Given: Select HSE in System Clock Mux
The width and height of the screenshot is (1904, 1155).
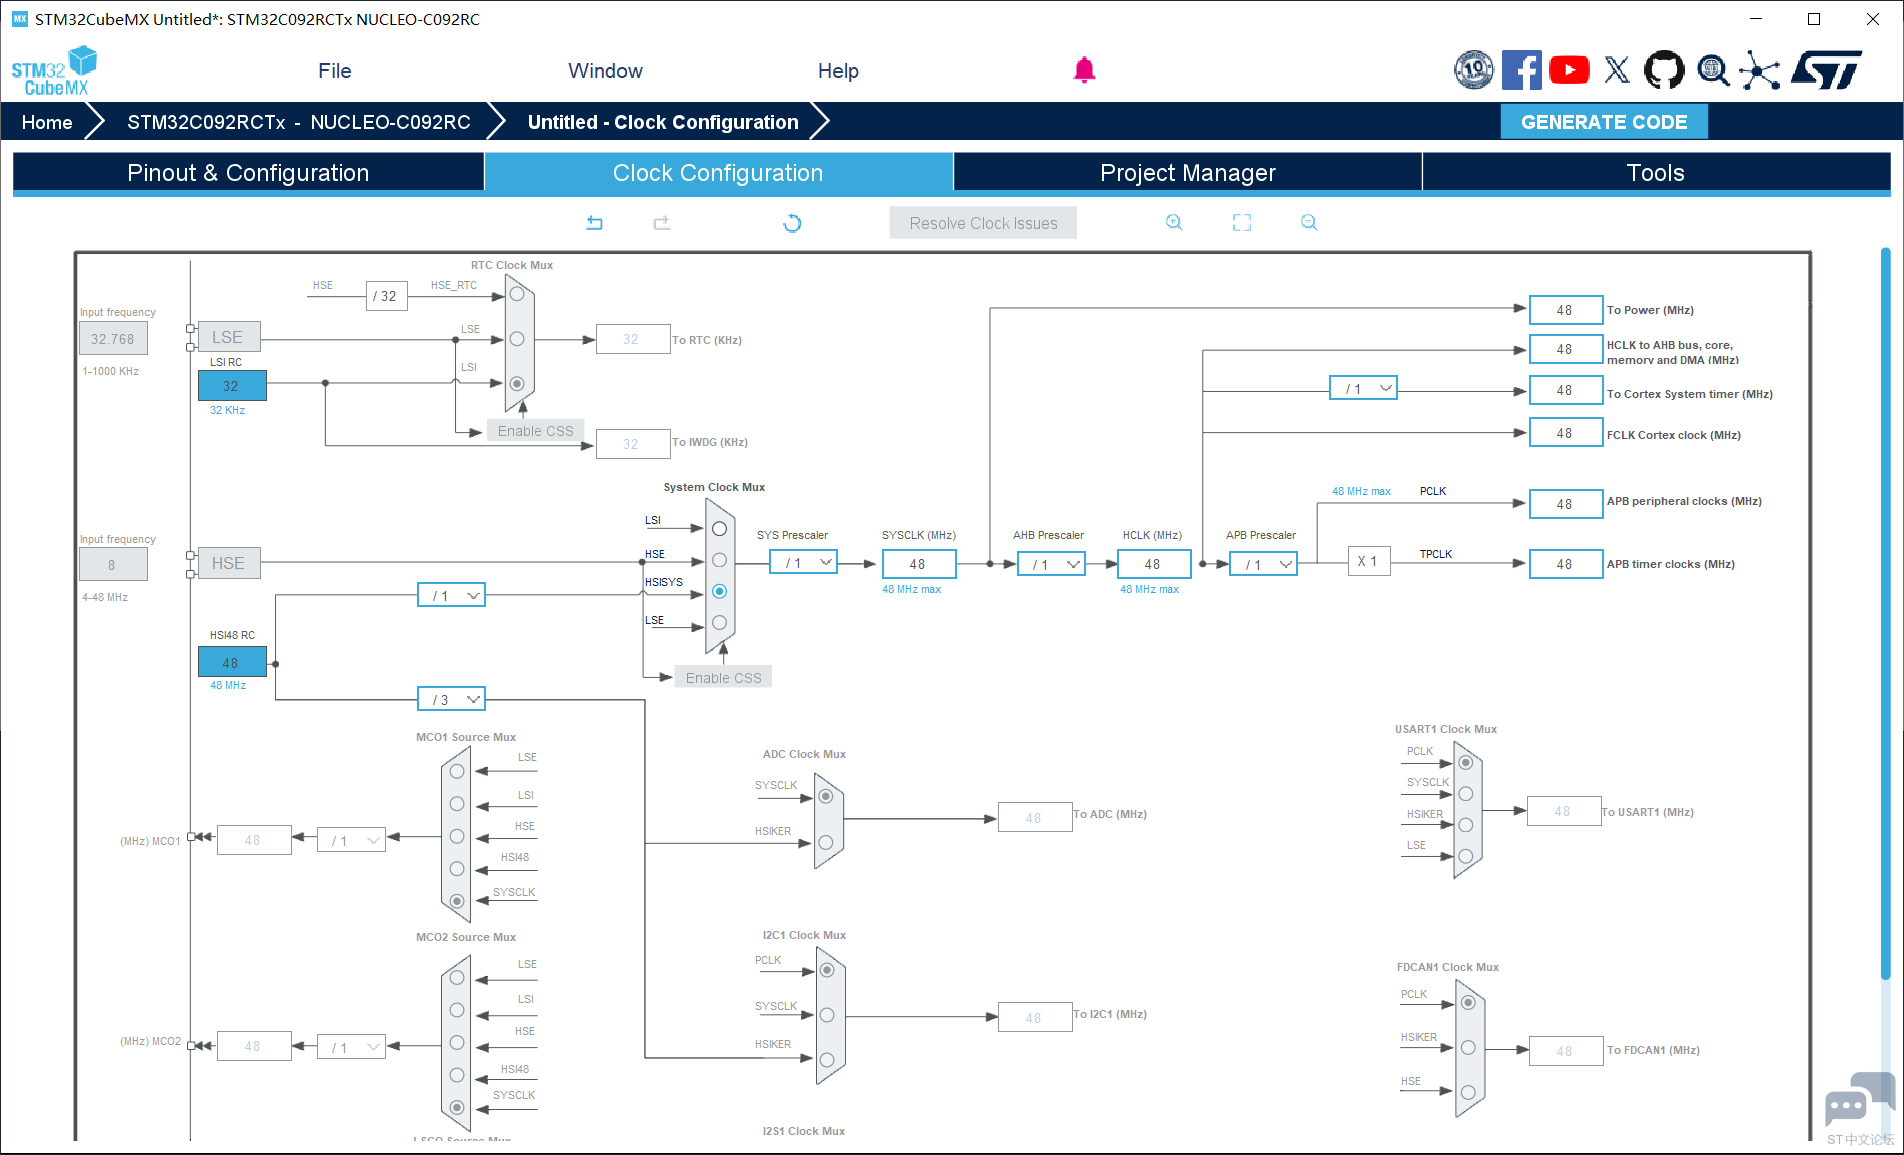Looking at the screenshot, I should pyautogui.click(x=719, y=560).
